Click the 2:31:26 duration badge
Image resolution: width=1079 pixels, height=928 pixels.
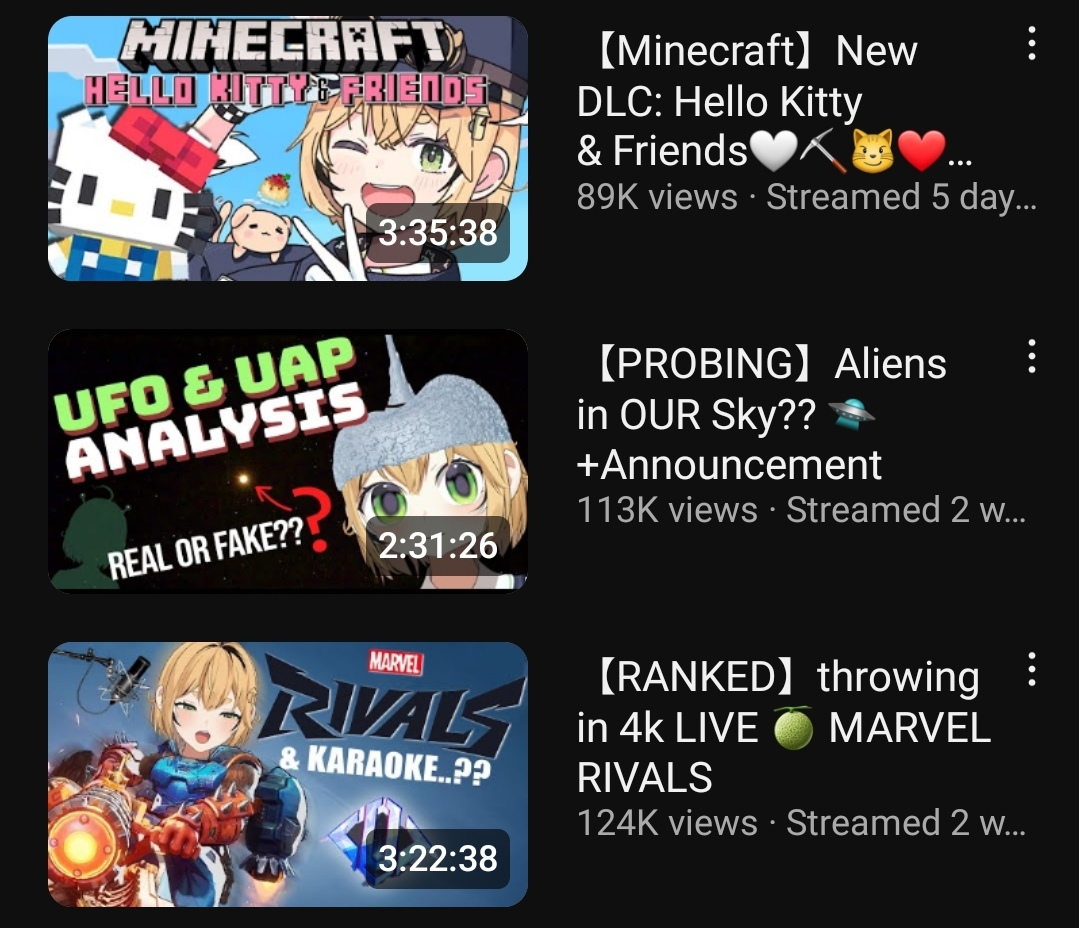click(x=438, y=546)
